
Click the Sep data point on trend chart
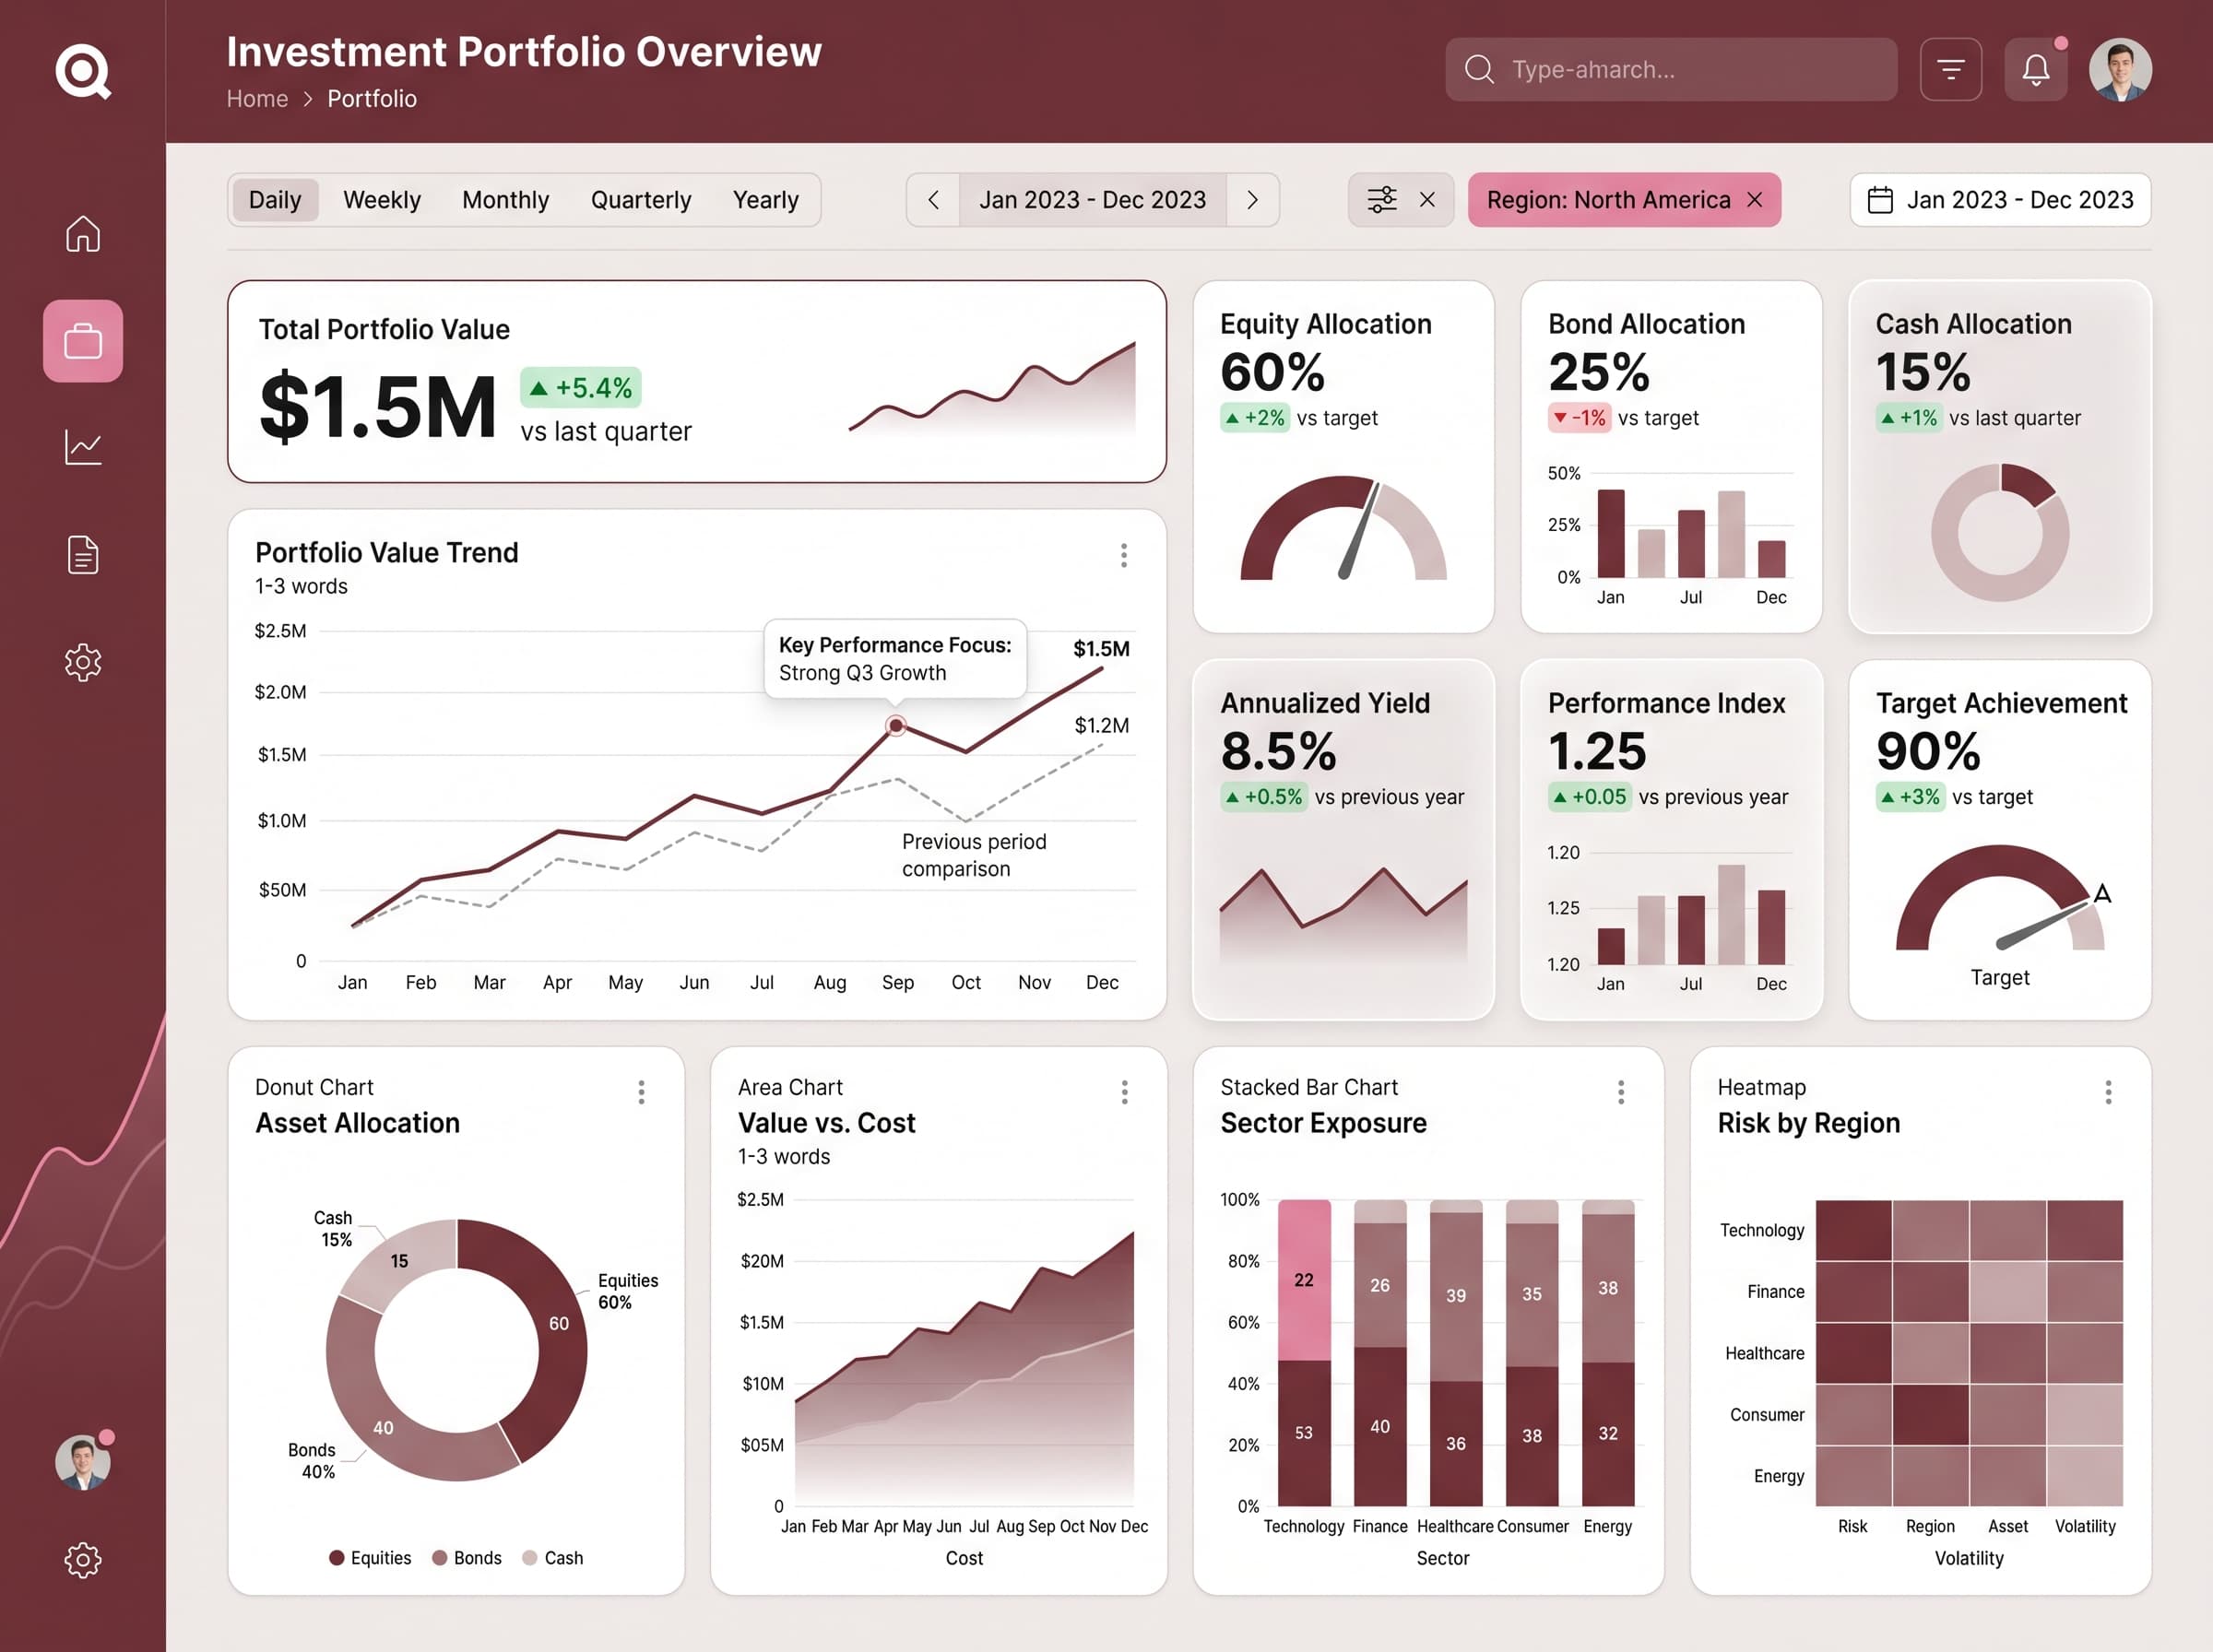coord(896,725)
